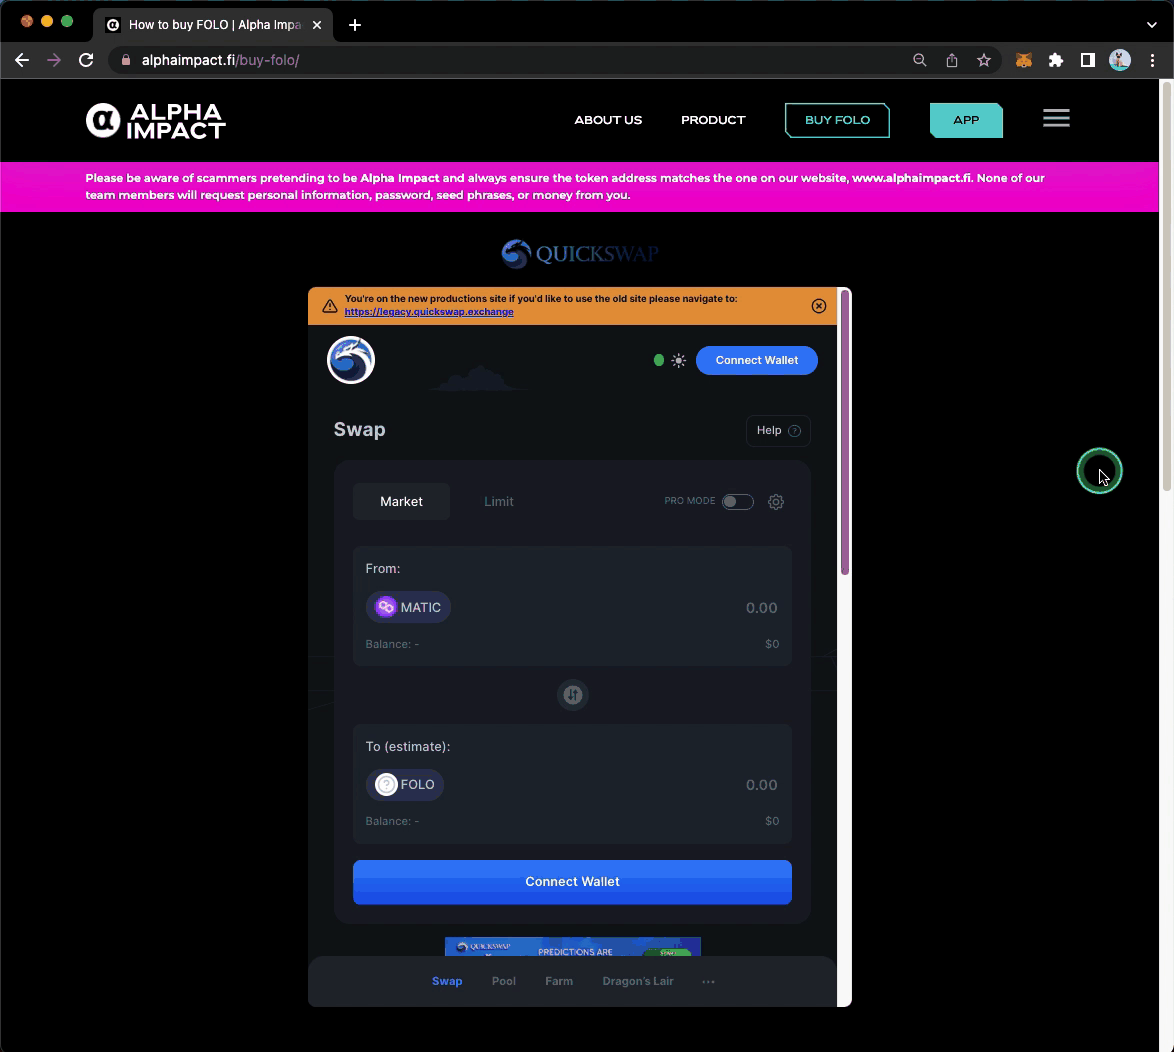Show more options via three dots
Screen dimensions: 1174x1052
click(708, 982)
